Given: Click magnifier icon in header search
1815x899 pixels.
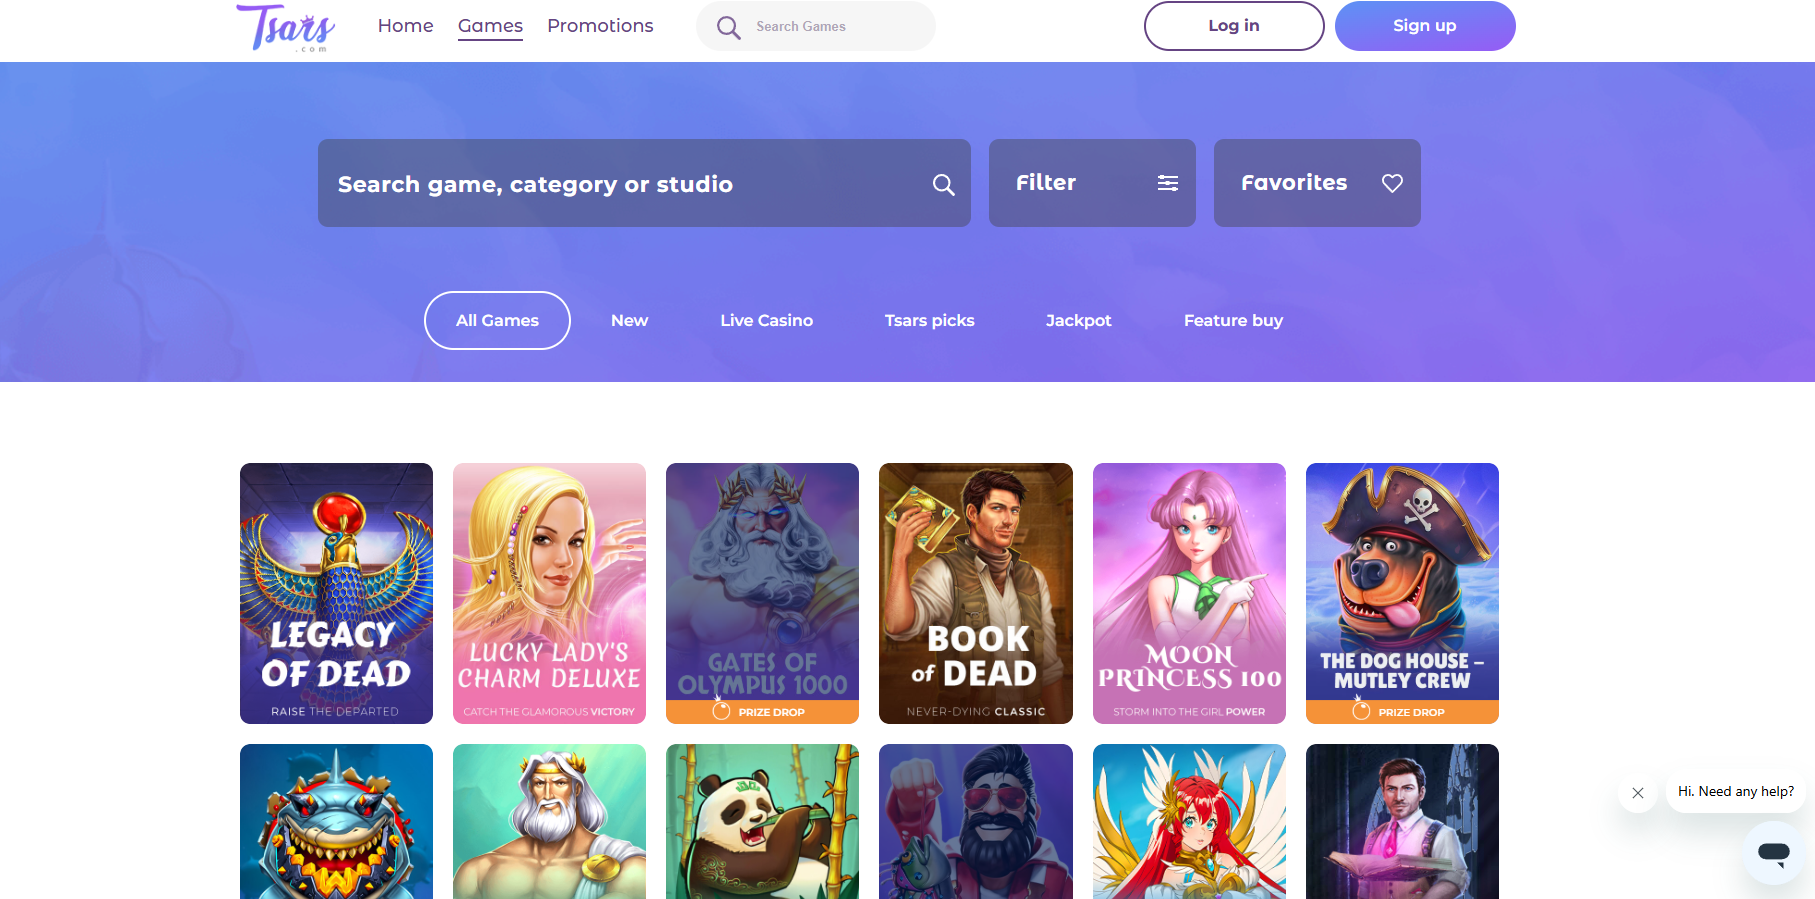Looking at the screenshot, I should 729,28.
